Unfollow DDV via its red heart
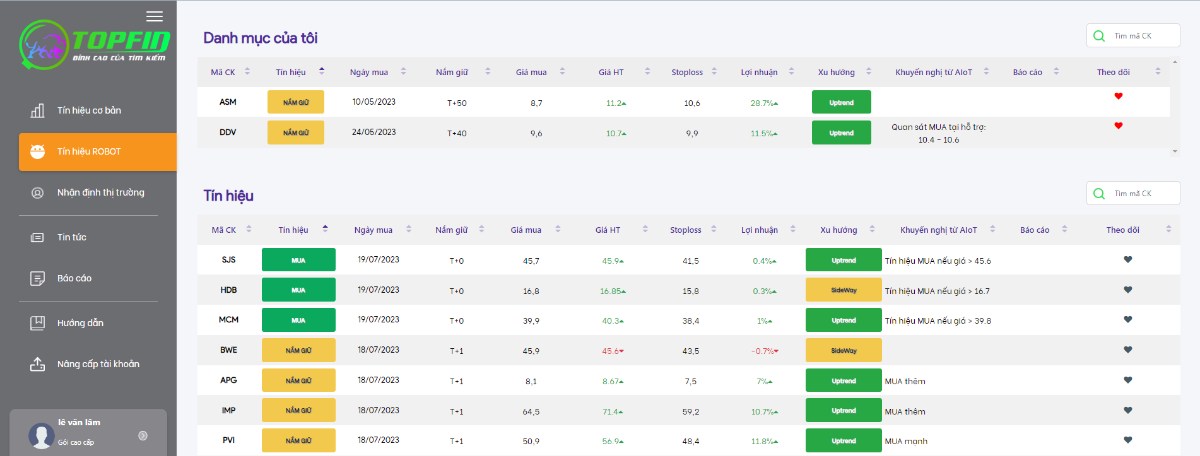Screen dimensions: 1200x456 click(x=1119, y=126)
